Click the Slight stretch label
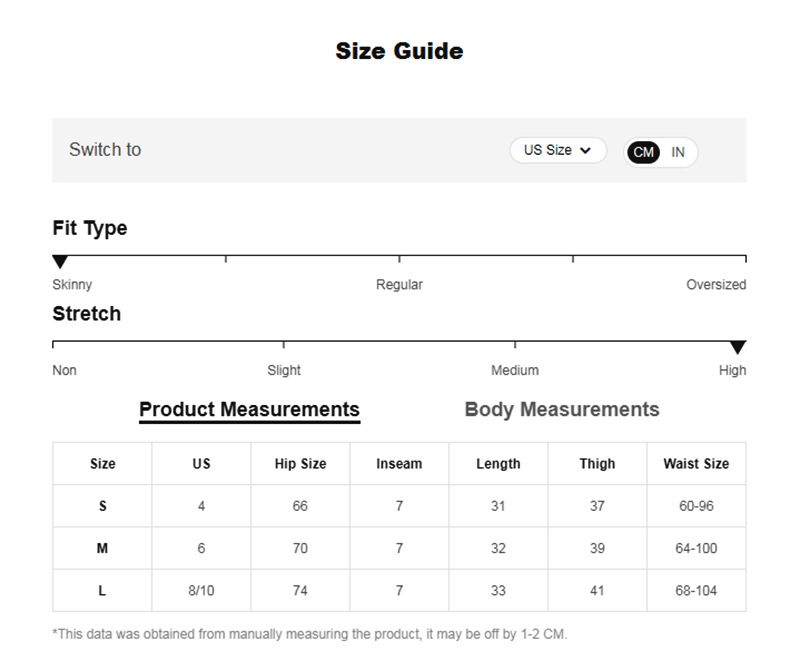This screenshot has width=800, height=661. click(284, 370)
